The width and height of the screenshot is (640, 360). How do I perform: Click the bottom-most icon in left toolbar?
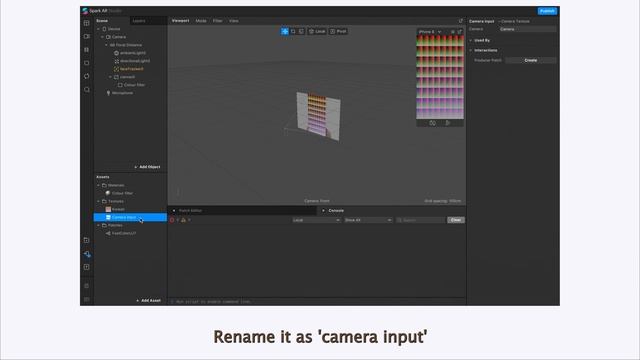(x=87, y=299)
